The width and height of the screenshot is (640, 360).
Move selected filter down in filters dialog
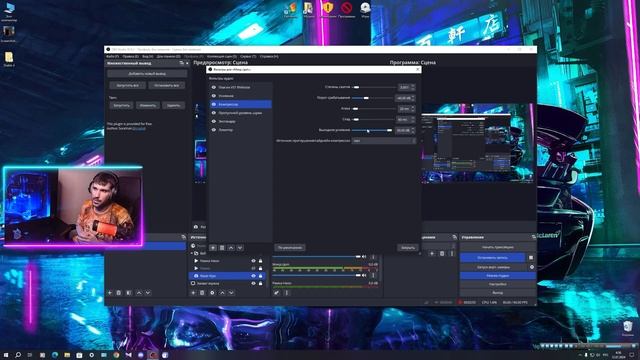tap(240, 248)
